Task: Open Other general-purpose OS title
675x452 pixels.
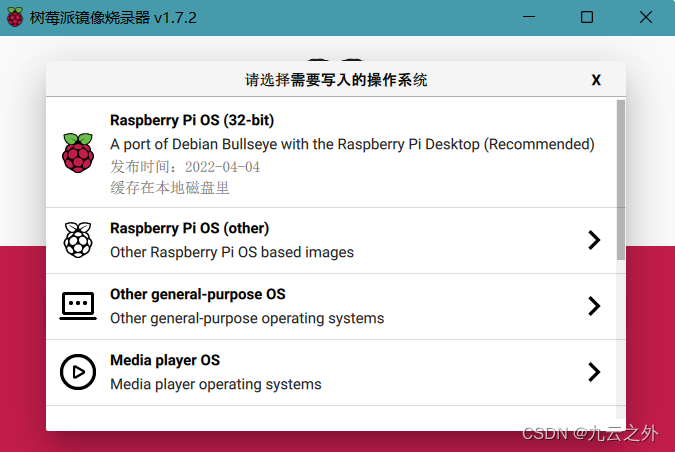Action: [198, 294]
